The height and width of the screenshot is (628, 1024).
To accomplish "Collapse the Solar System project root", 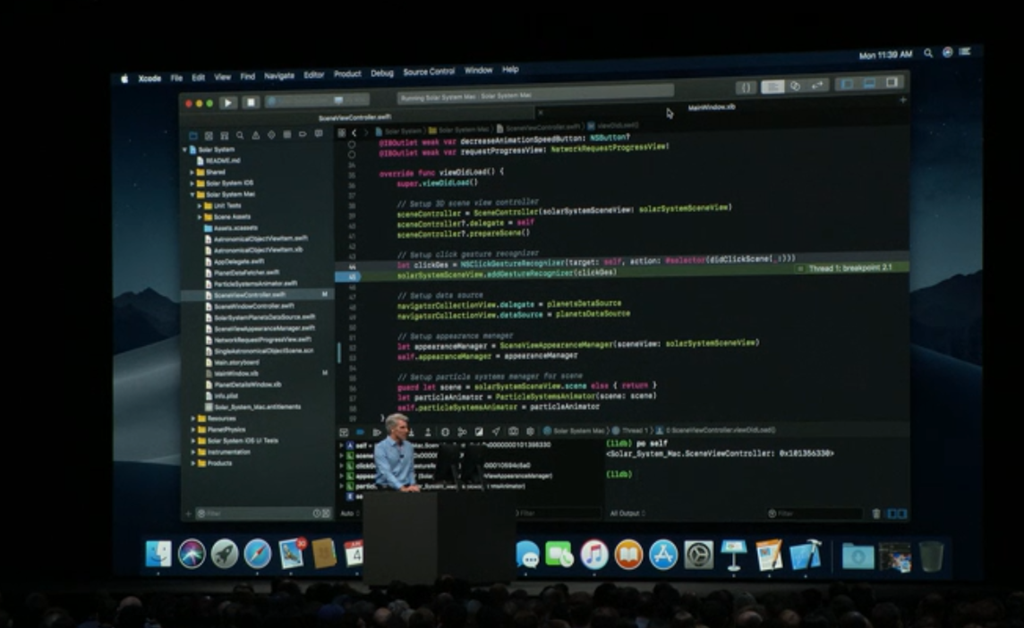I will pos(185,149).
